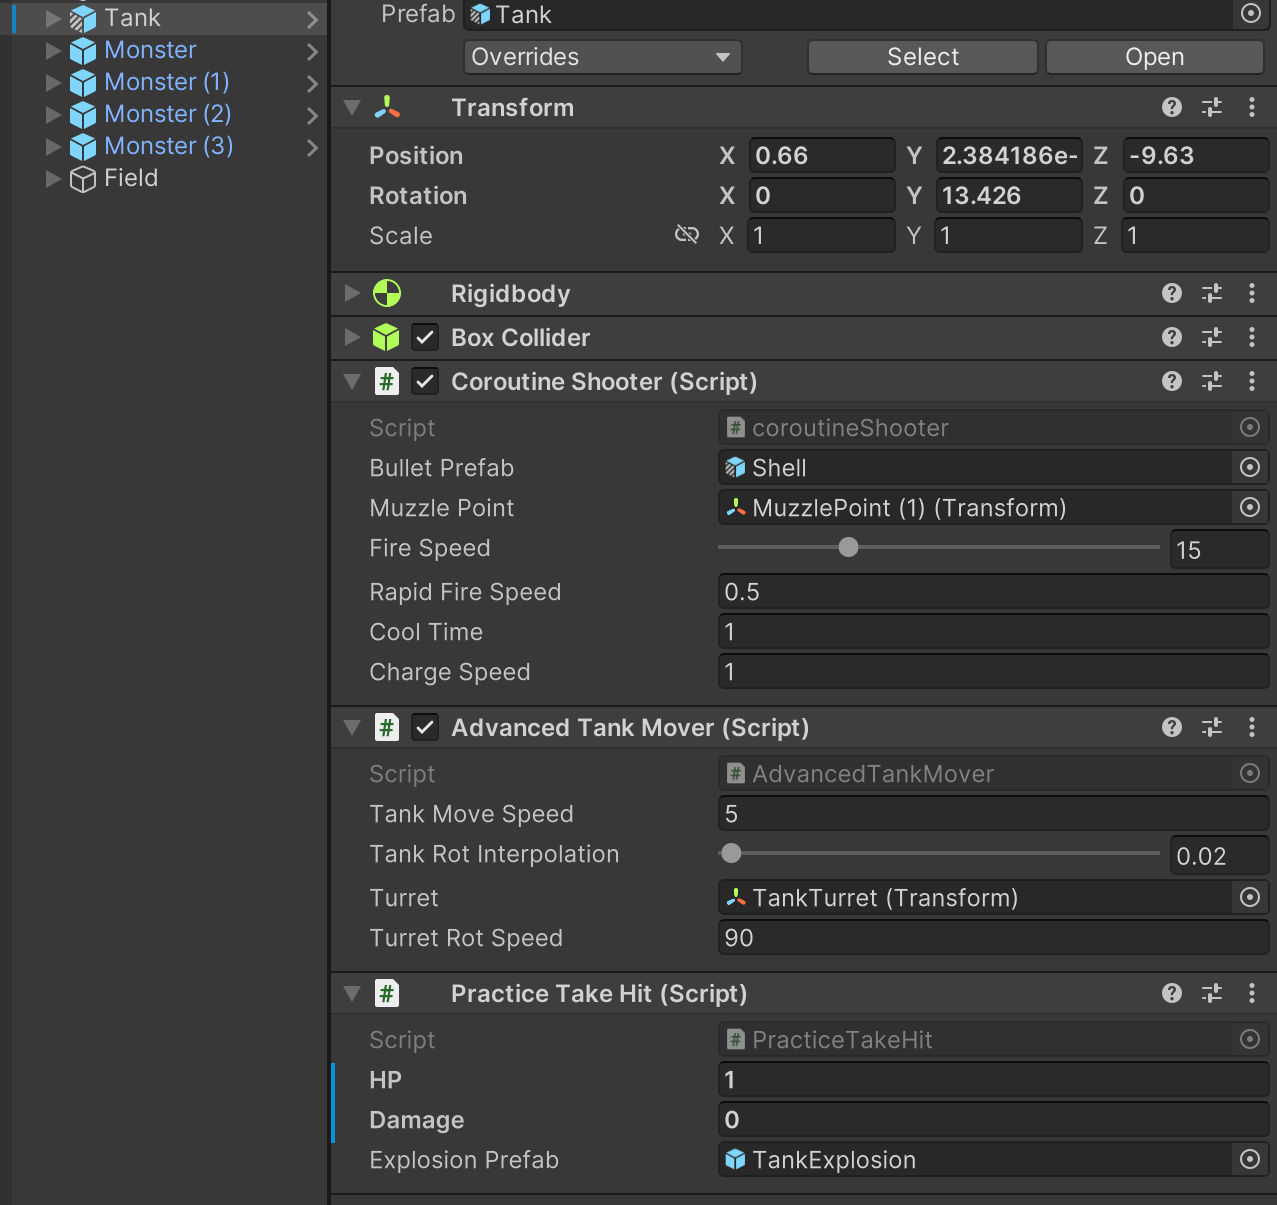Open Box Collider three-dot menu

[x=1252, y=337]
